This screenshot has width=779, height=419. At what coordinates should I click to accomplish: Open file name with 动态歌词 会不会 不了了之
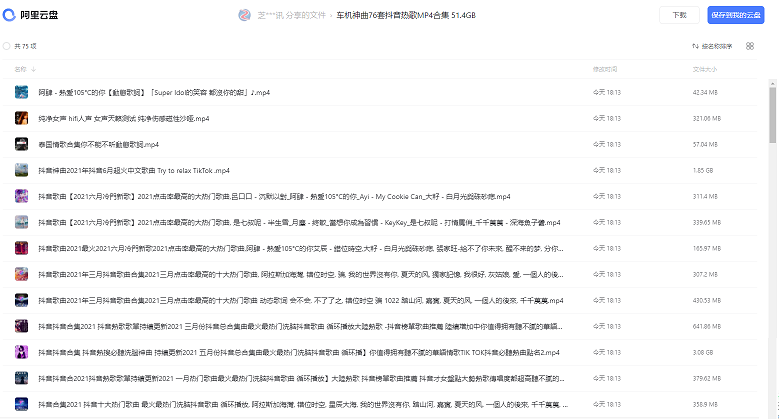tap(301, 301)
